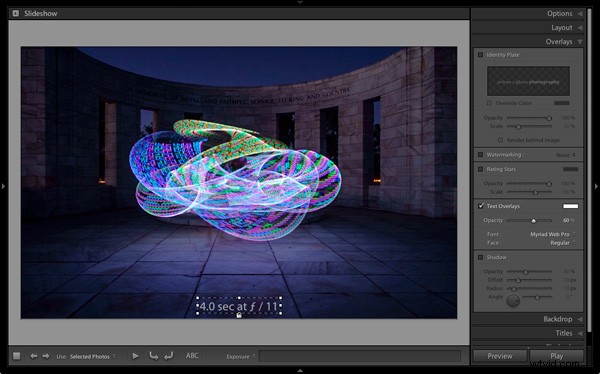The height and width of the screenshot is (374, 600).
Task: Toggle top module bar with top arrow
Action: [300, 2]
